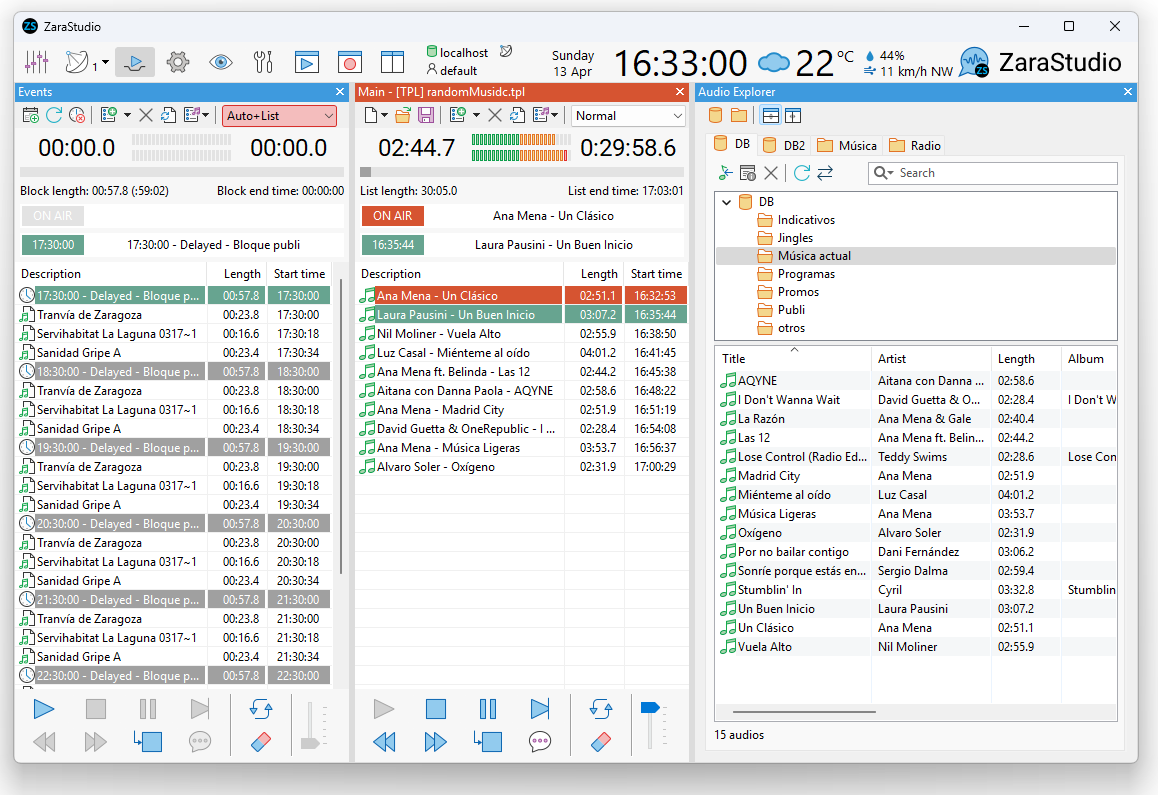Open the audio mixer icon in top toolbar
This screenshot has width=1158, height=795.
click(x=36, y=63)
